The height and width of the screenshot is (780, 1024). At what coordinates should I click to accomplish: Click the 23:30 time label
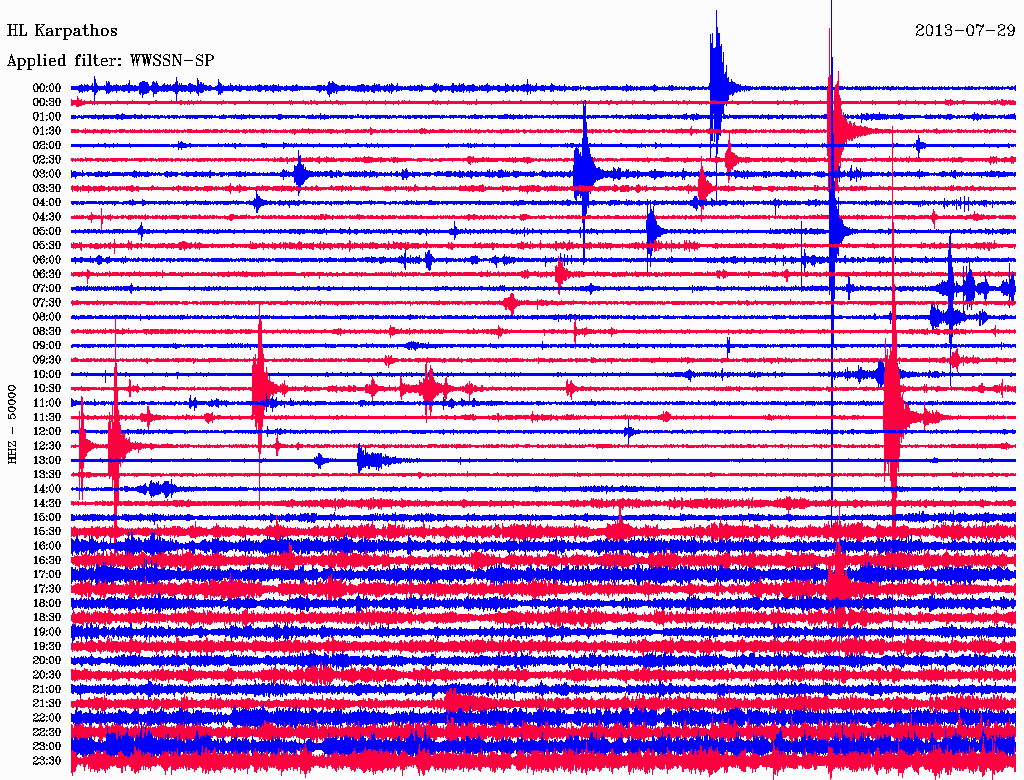coord(47,760)
